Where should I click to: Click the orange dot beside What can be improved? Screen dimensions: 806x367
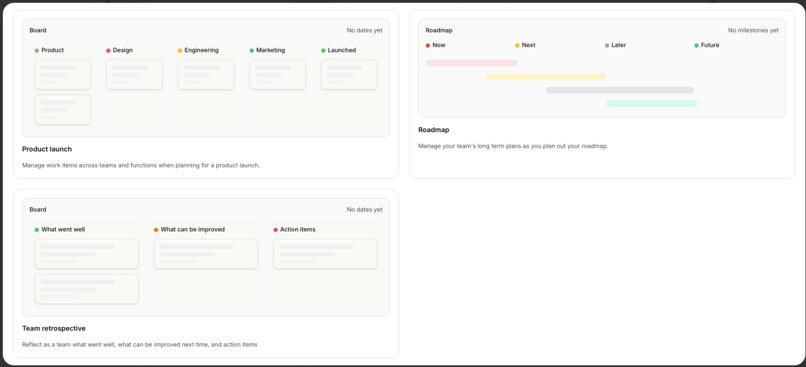click(156, 230)
